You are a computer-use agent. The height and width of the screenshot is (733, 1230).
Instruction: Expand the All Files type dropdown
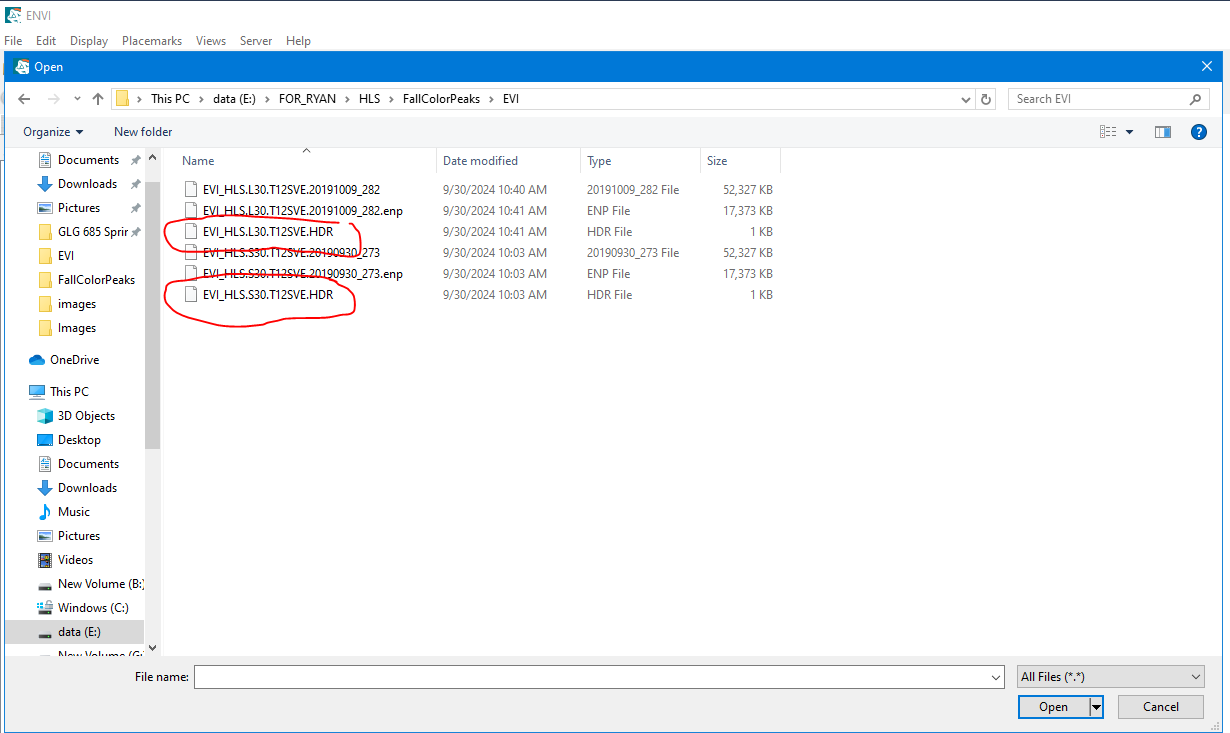click(1110, 677)
